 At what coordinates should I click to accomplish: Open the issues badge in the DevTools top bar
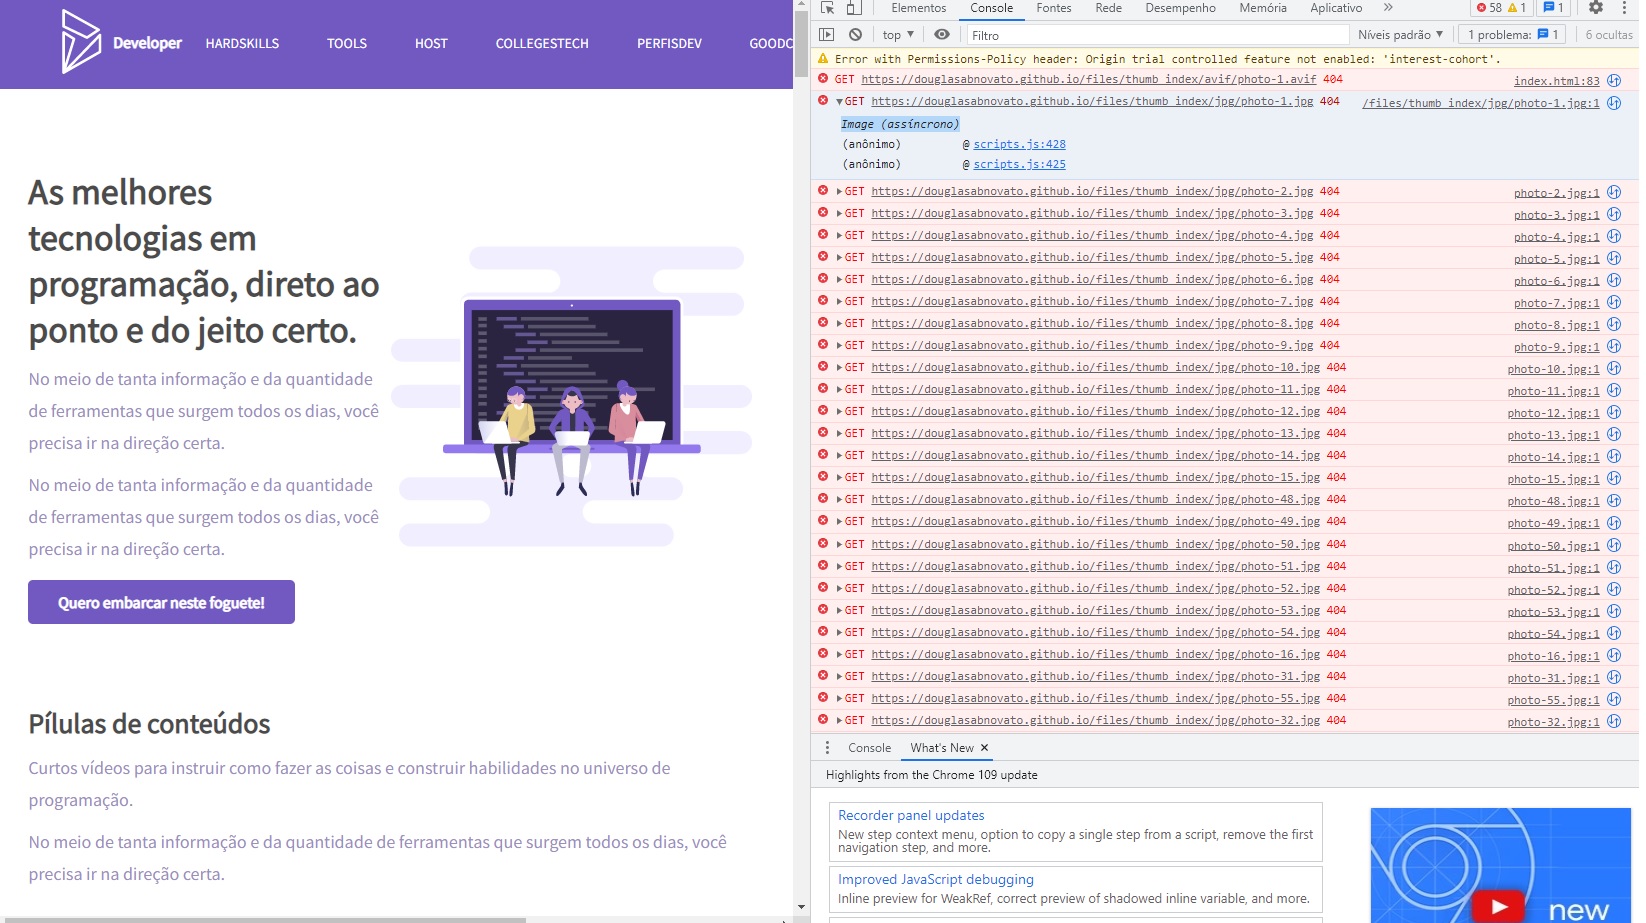tap(1553, 8)
